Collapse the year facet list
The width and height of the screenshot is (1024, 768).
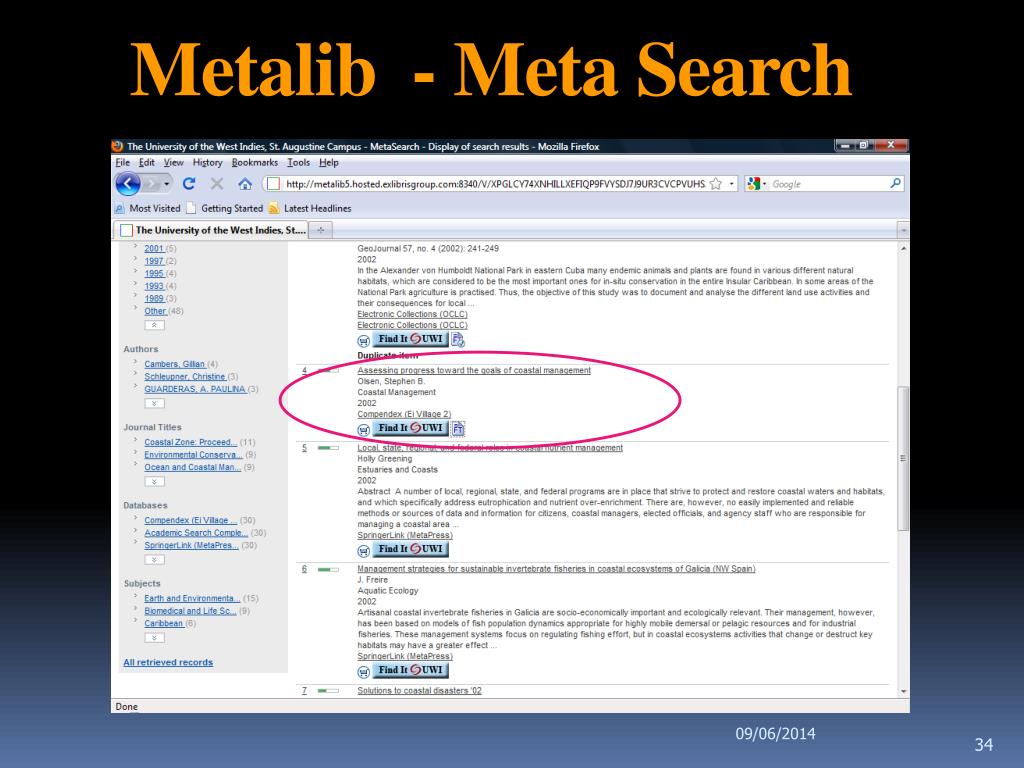click(x=154, y=325)
